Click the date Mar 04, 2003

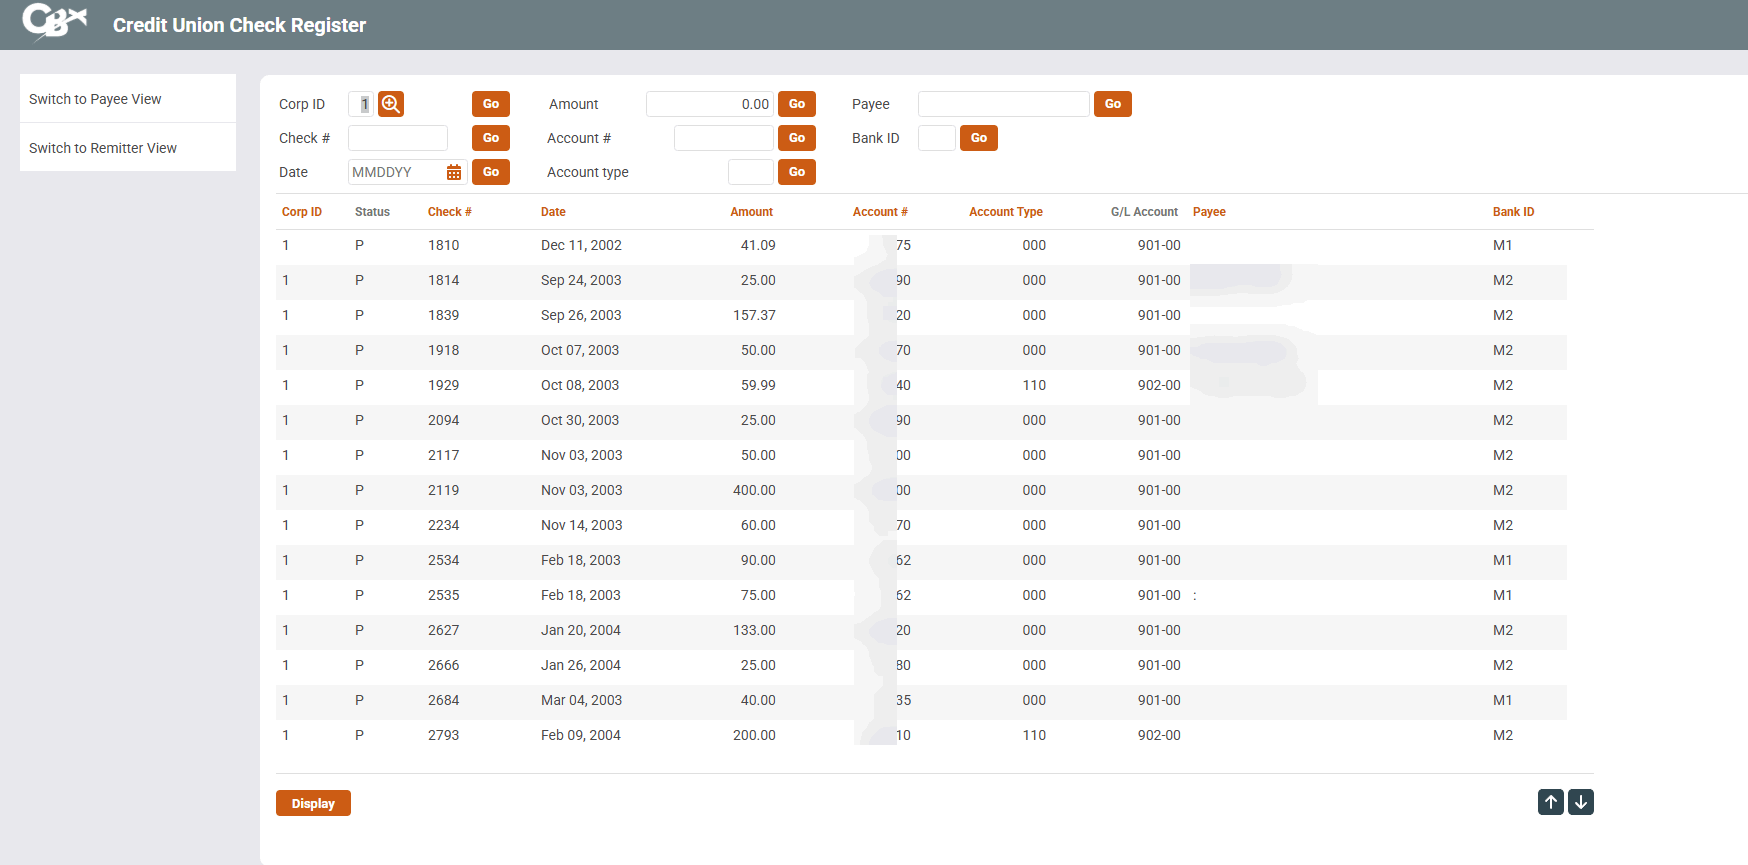pos(581,700)
